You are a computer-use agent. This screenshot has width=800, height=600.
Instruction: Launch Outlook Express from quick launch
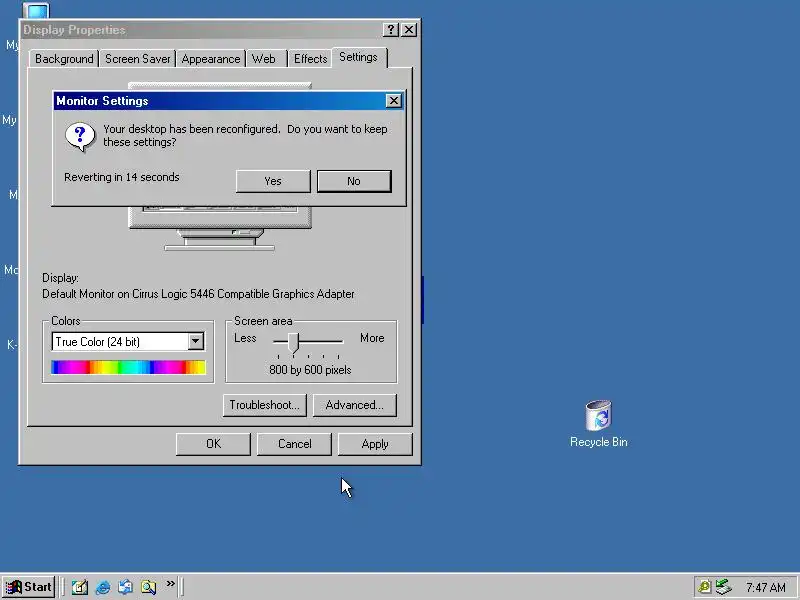[126, 587]
